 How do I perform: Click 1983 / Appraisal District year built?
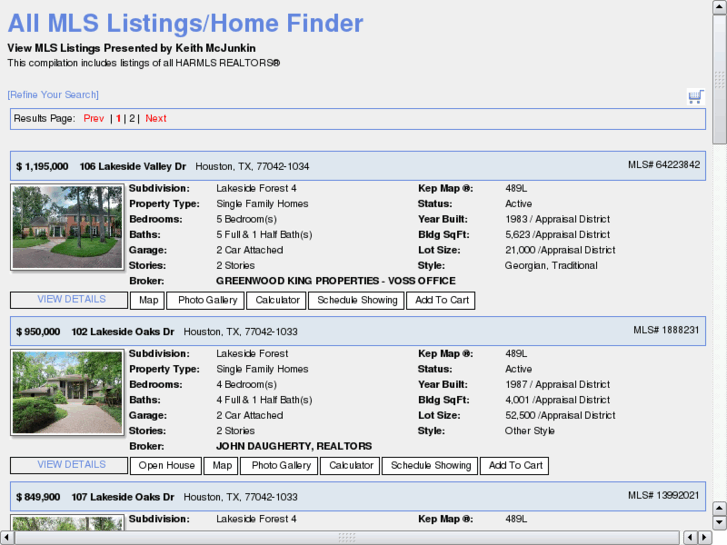click(x=557, y=219)
